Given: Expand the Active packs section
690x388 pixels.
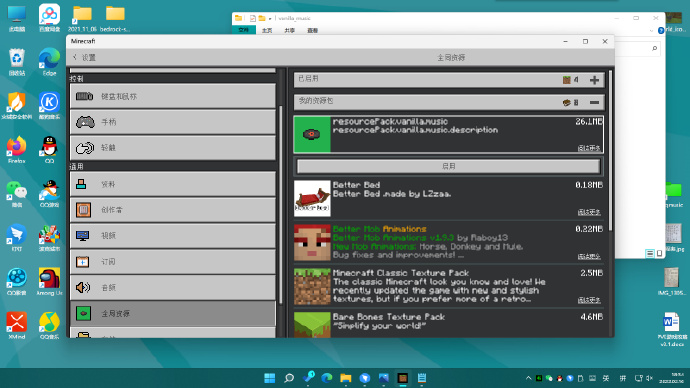Looking at the screenshot, I should point(594,80).
